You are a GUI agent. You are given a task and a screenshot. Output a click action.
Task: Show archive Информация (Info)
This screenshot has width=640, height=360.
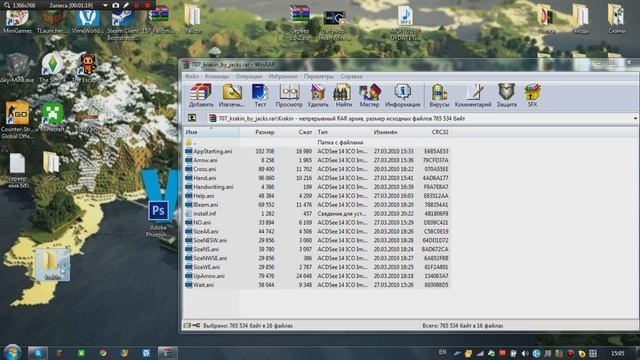403,95
